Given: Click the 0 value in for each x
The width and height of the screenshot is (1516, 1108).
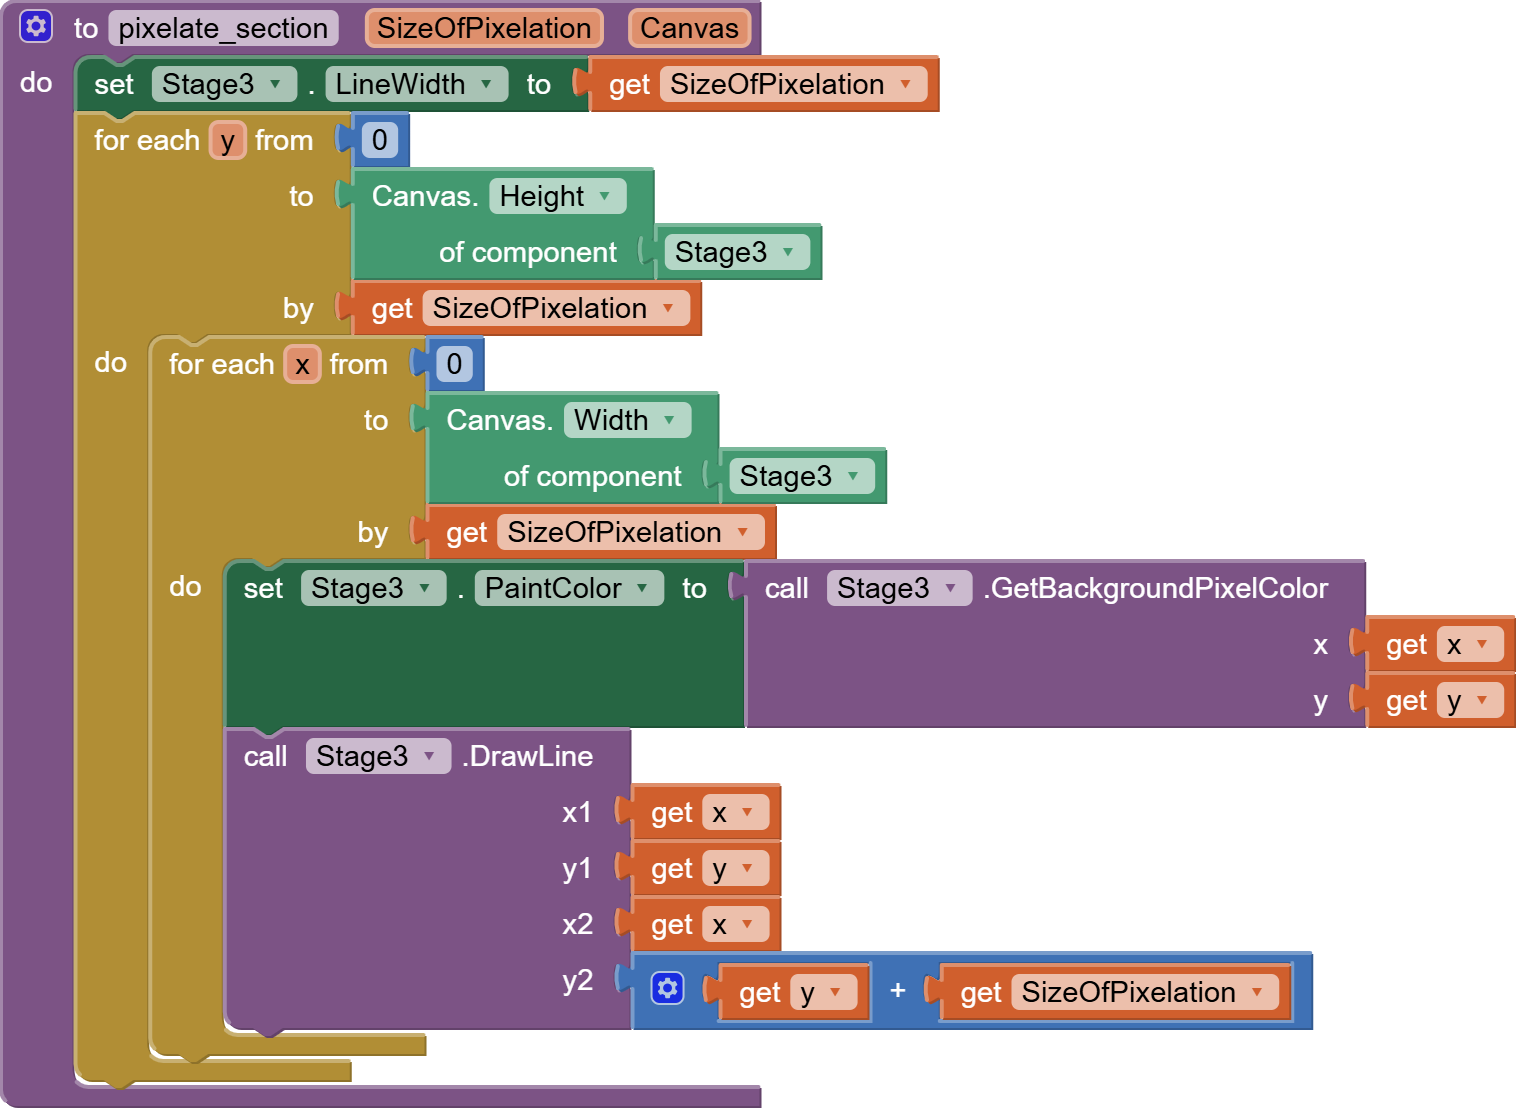Looking at the screenshot, I should [454, 364].
